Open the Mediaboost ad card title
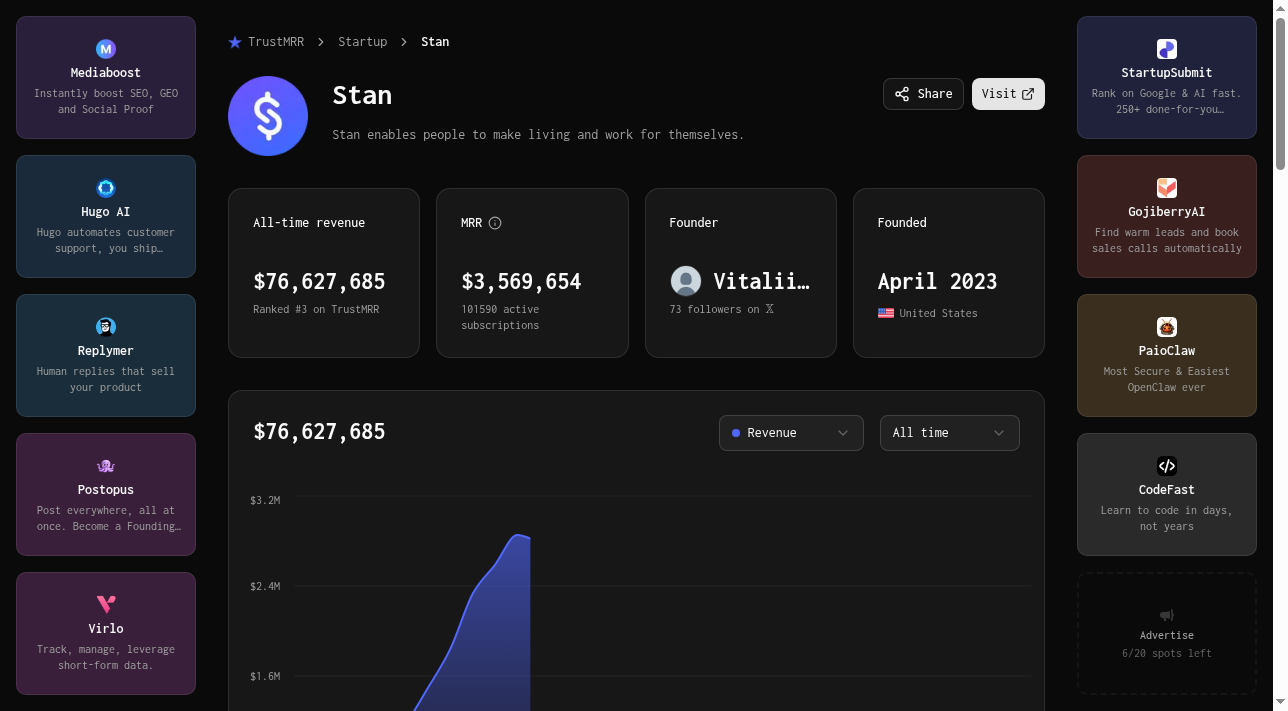The width and height of the screenshot is (1288, 711). (106, 73)
